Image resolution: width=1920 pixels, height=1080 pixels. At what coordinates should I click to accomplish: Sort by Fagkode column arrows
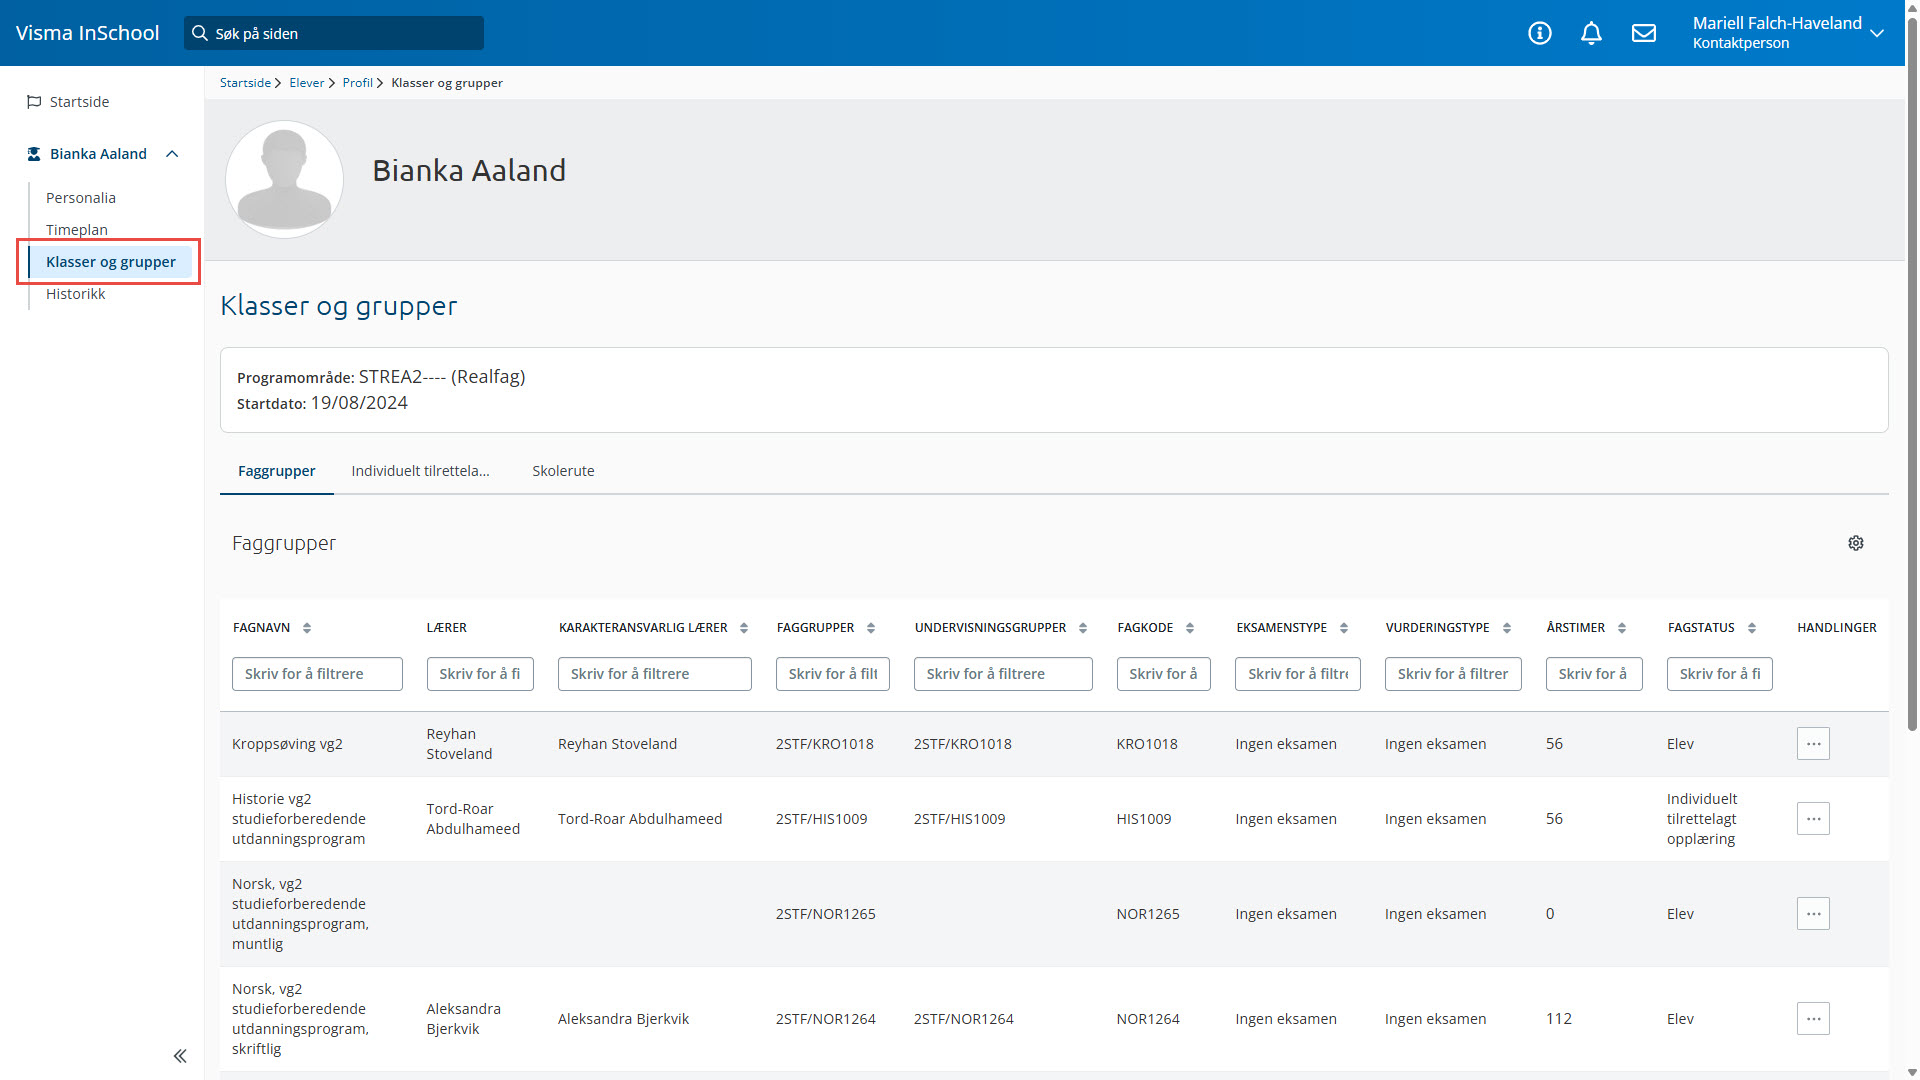[x=1190, y=628]
